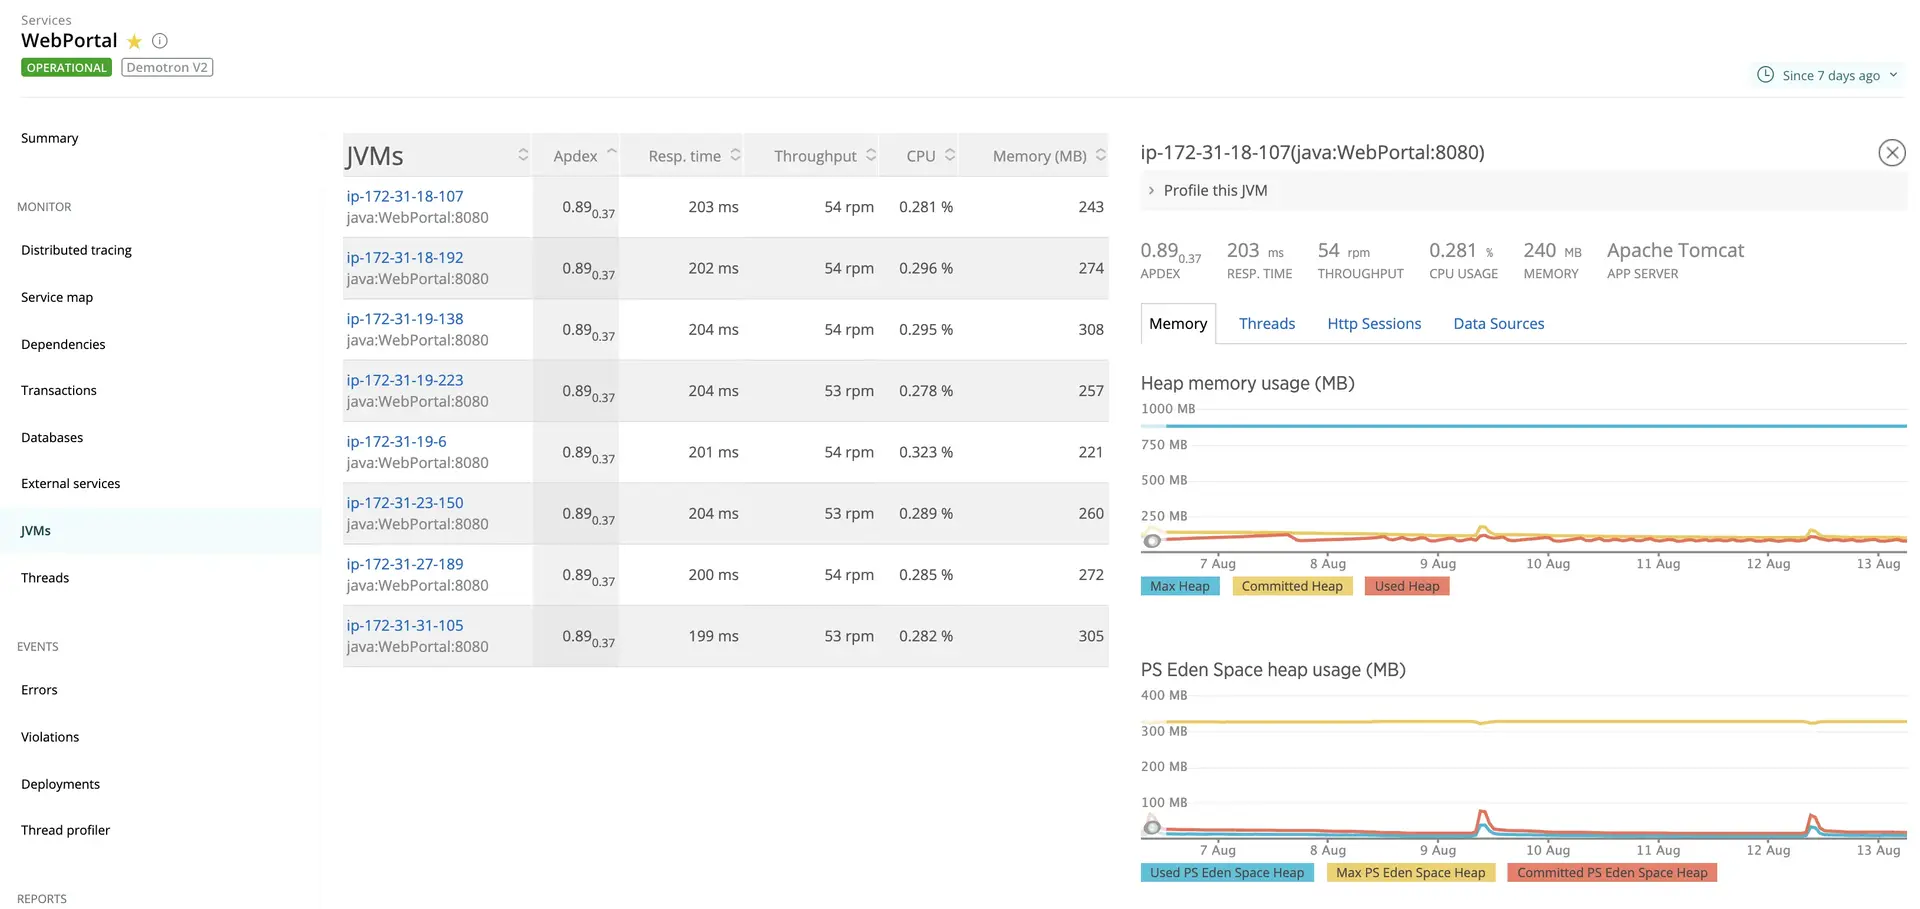
Task: Close the JVM detail panel
Action: click(x=1891, y=153)
